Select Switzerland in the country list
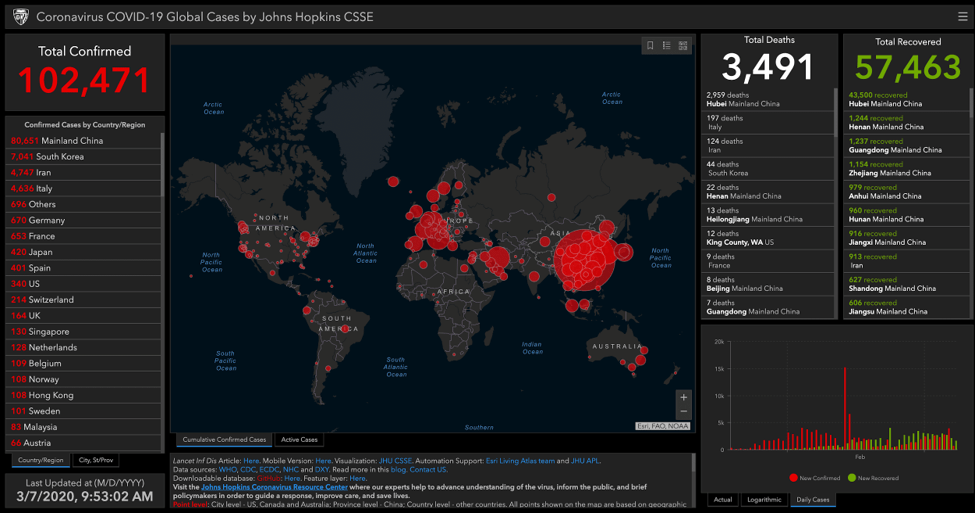 click(x=83, y=300)
